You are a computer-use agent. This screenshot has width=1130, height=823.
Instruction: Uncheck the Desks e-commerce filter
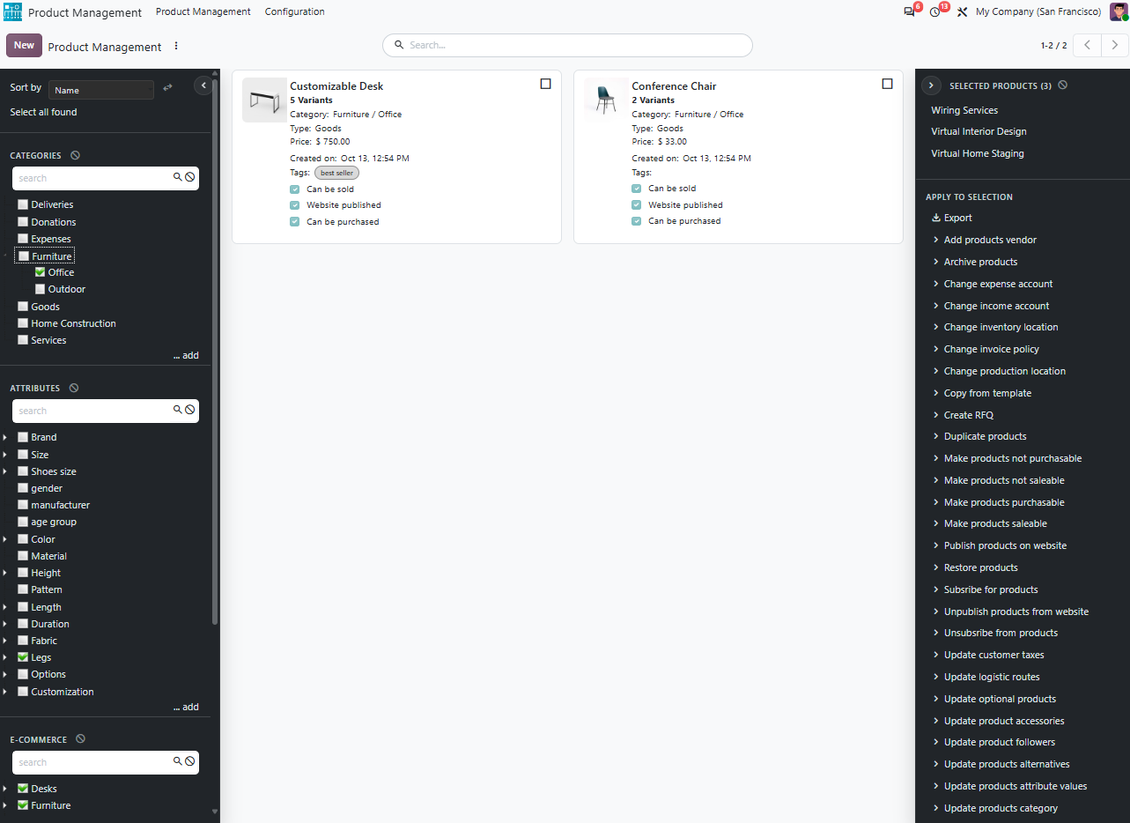click(x=23, y=788)
